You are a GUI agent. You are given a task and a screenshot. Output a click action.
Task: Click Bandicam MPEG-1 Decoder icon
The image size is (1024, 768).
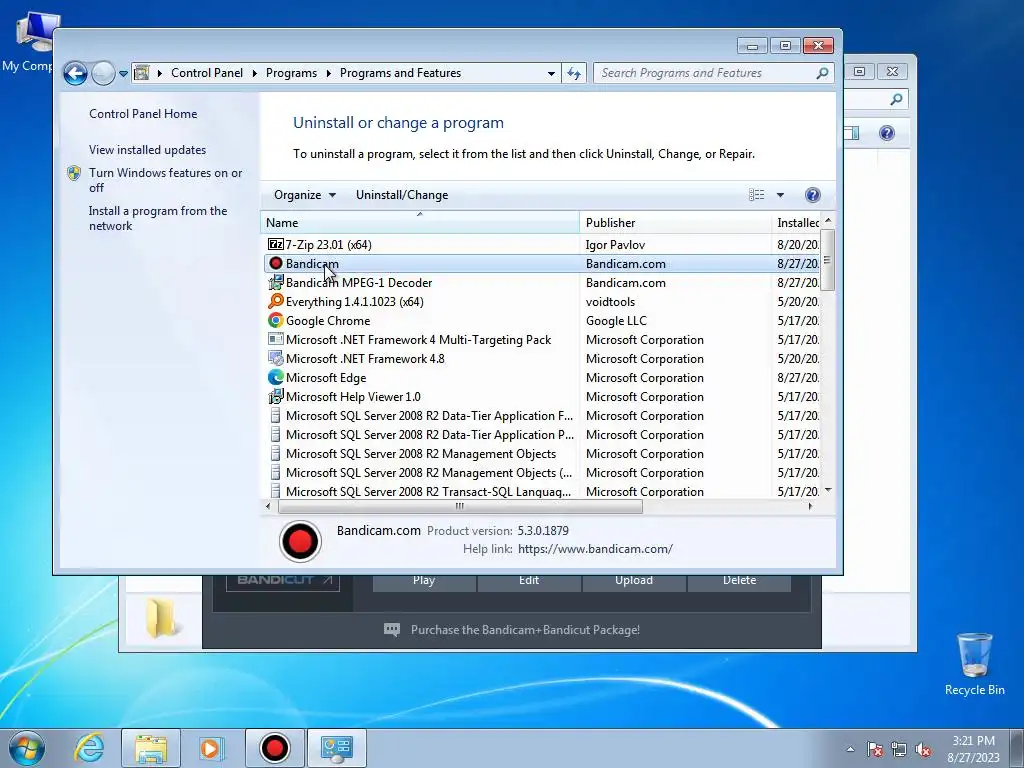pos(276,282)
